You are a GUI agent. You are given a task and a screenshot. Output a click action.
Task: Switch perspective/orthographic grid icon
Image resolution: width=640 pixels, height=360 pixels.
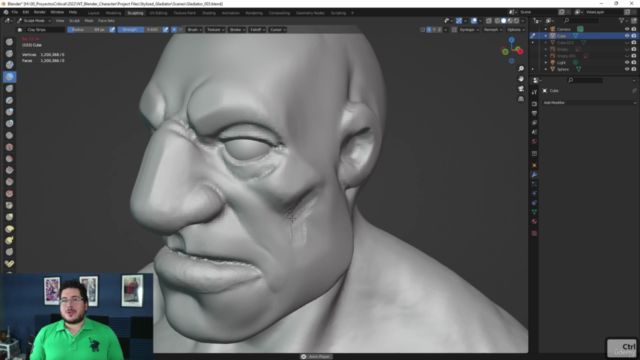[521, 99]
